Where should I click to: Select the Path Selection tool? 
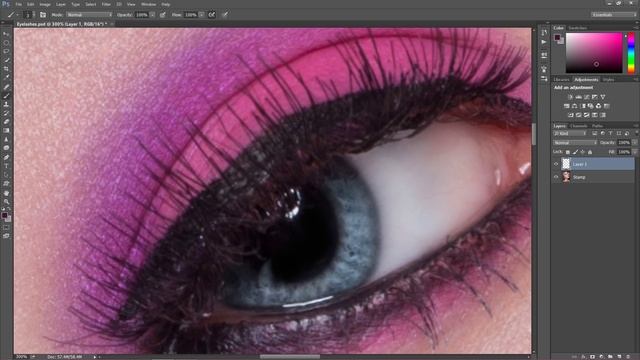6,175
